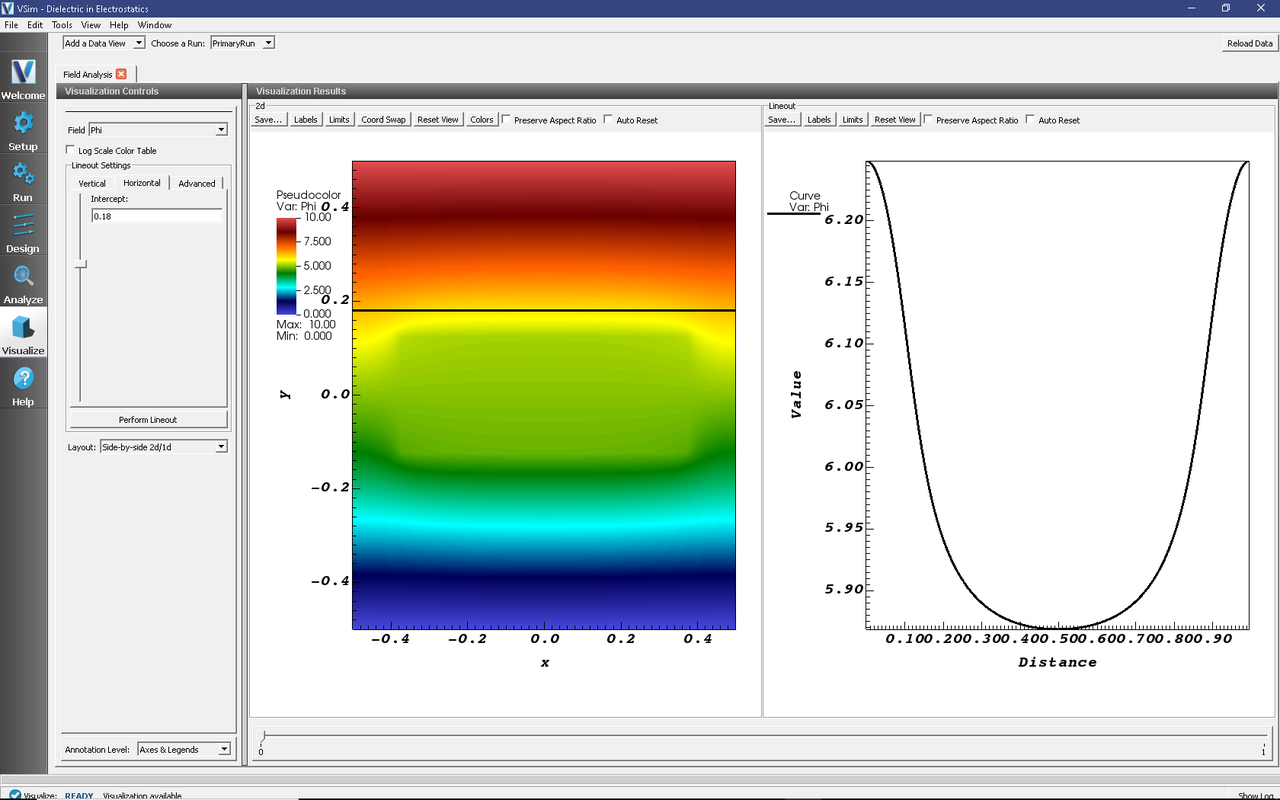Click Limits in the 2d panel
The height and width of the screenshot is (800, 1280).
pos(340,120)
